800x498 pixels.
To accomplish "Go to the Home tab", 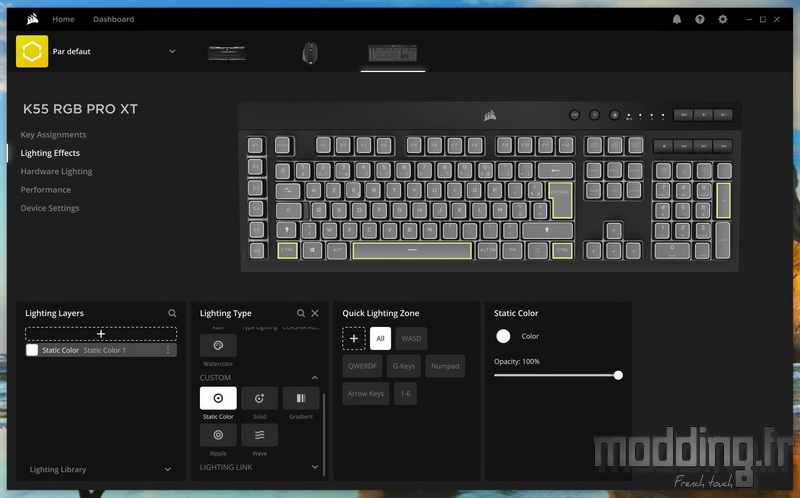I will [x=63, y=19].
